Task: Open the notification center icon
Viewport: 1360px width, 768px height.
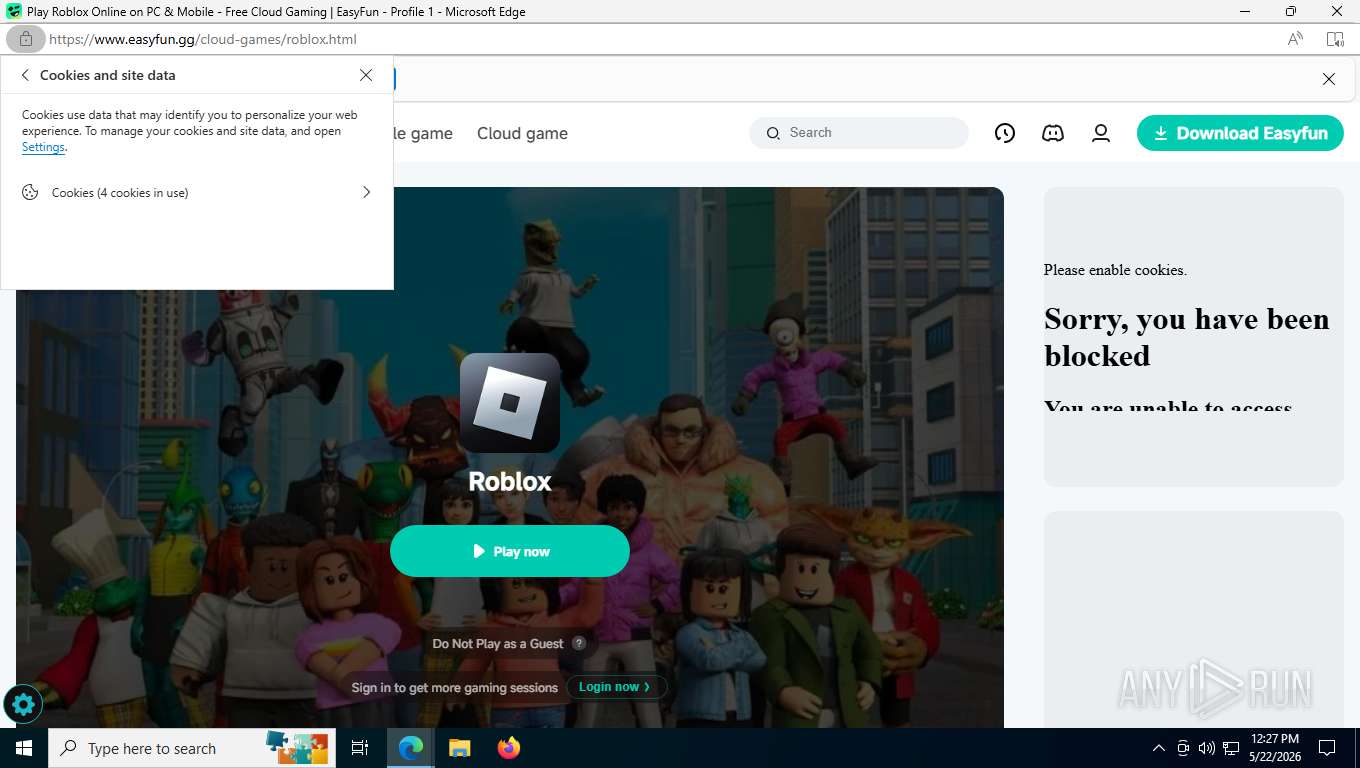Action: click(1327, 748)
